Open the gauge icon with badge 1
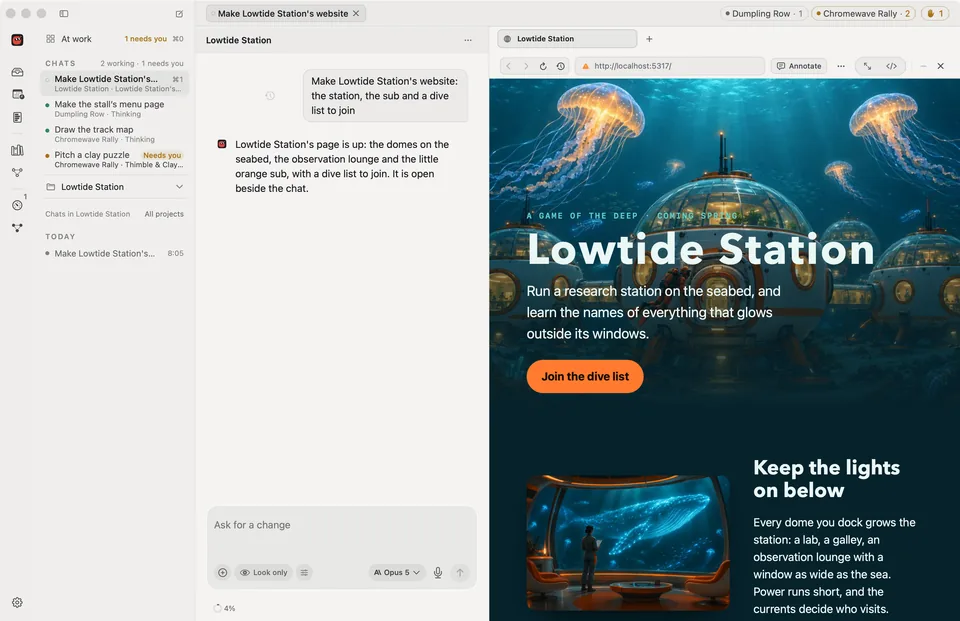Screen dimensions: 960x621 tap(17, 205)
